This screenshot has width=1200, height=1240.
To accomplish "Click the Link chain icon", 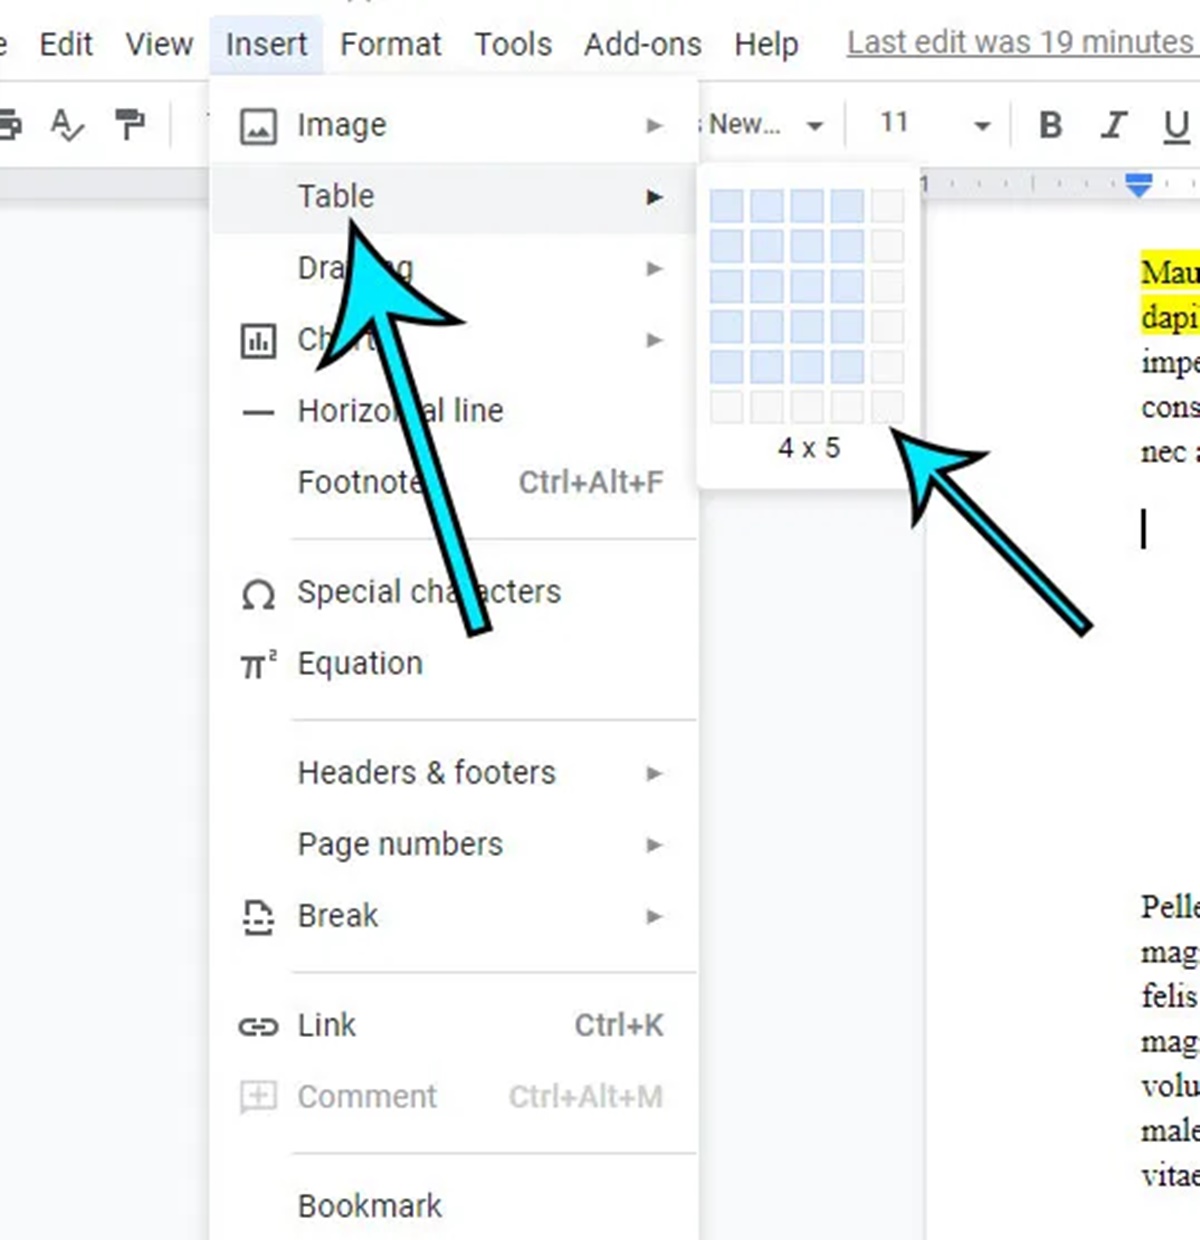I will [258, 1026].
